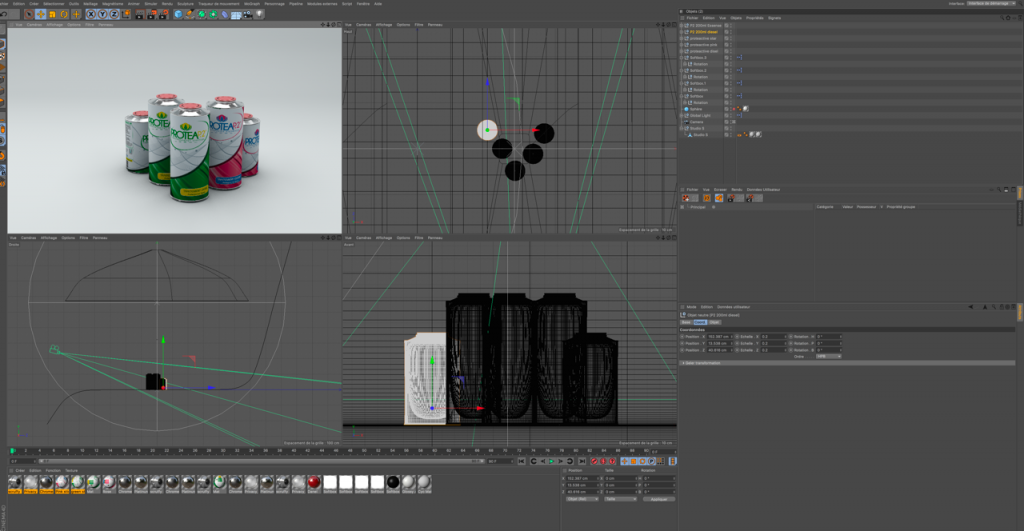1024x531 pixels.
Task: Toggle visibility dots of Global Light
Action: 731,116
